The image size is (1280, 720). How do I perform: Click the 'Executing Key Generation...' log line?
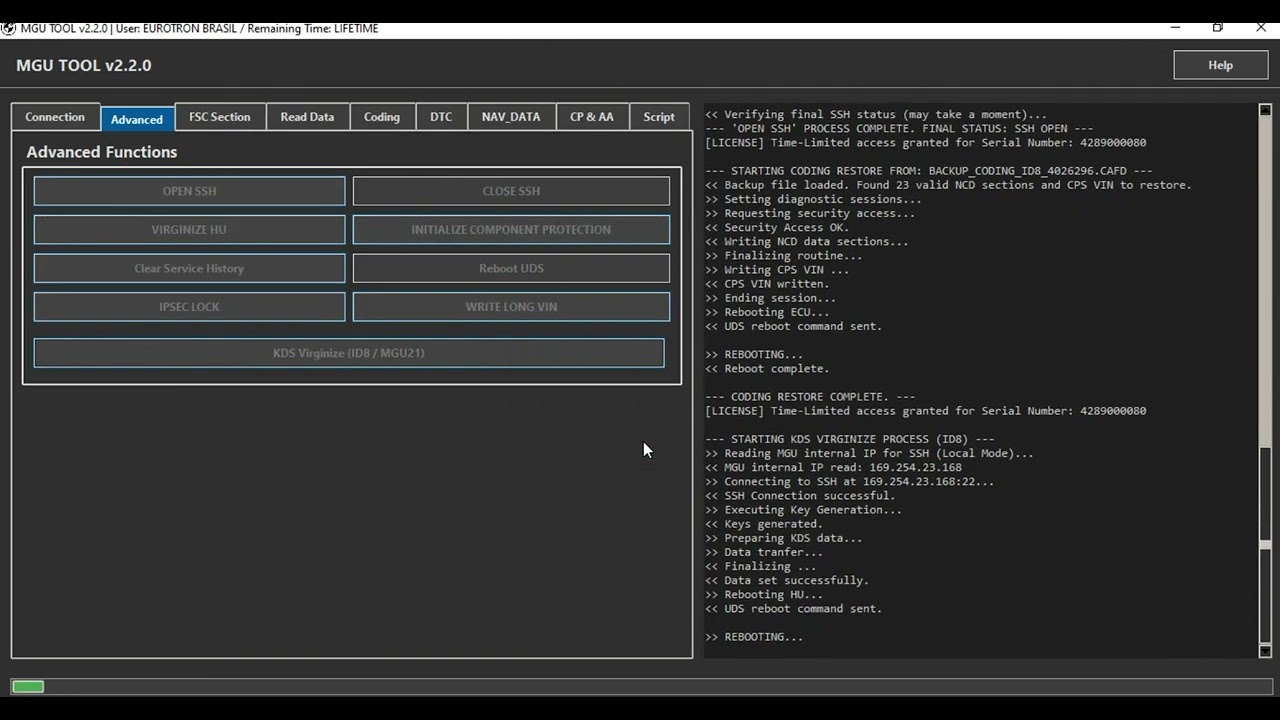tap(803, 510)
